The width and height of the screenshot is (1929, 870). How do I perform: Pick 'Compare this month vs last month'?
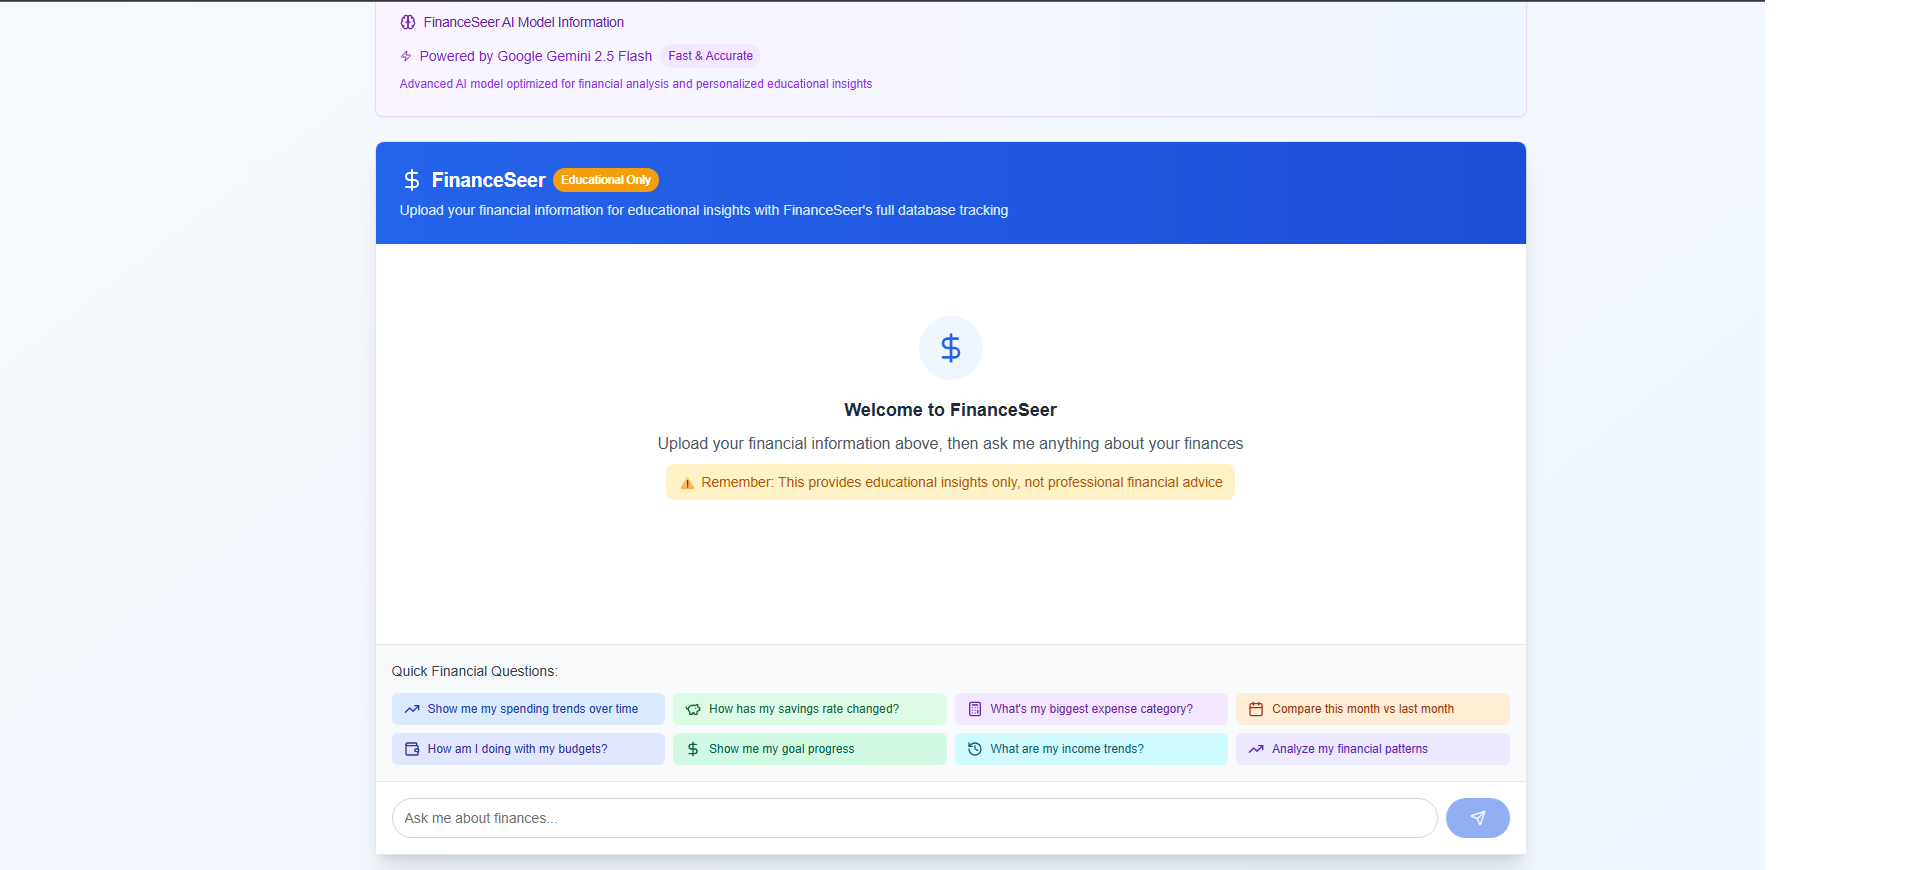coord(1373,709)
